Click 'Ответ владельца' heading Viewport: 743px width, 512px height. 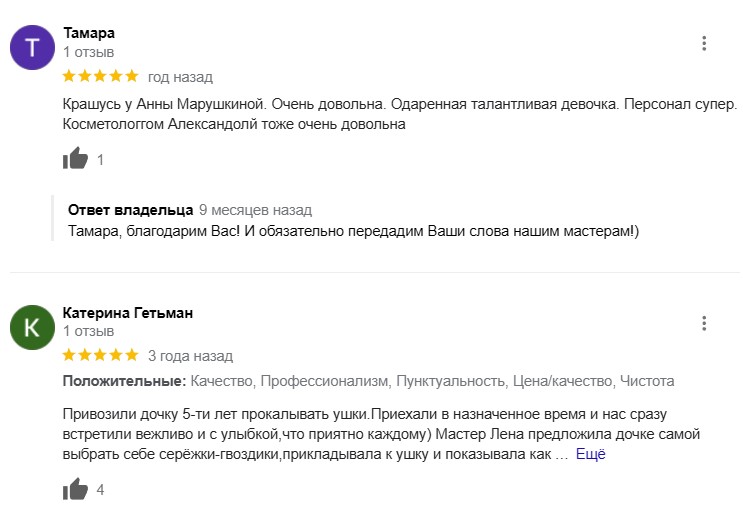point(130,210)
